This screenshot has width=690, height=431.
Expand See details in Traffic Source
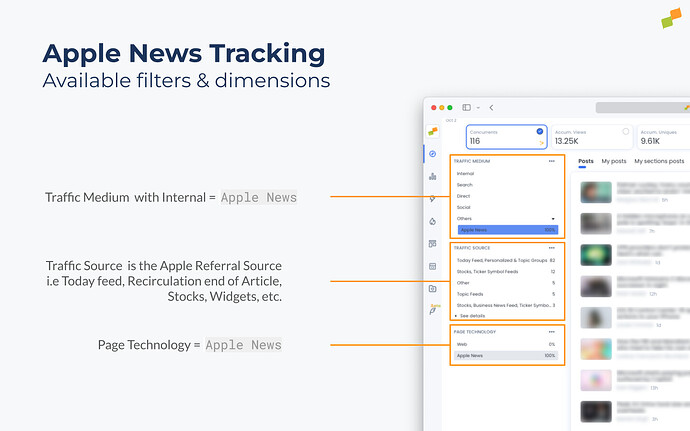472,316
